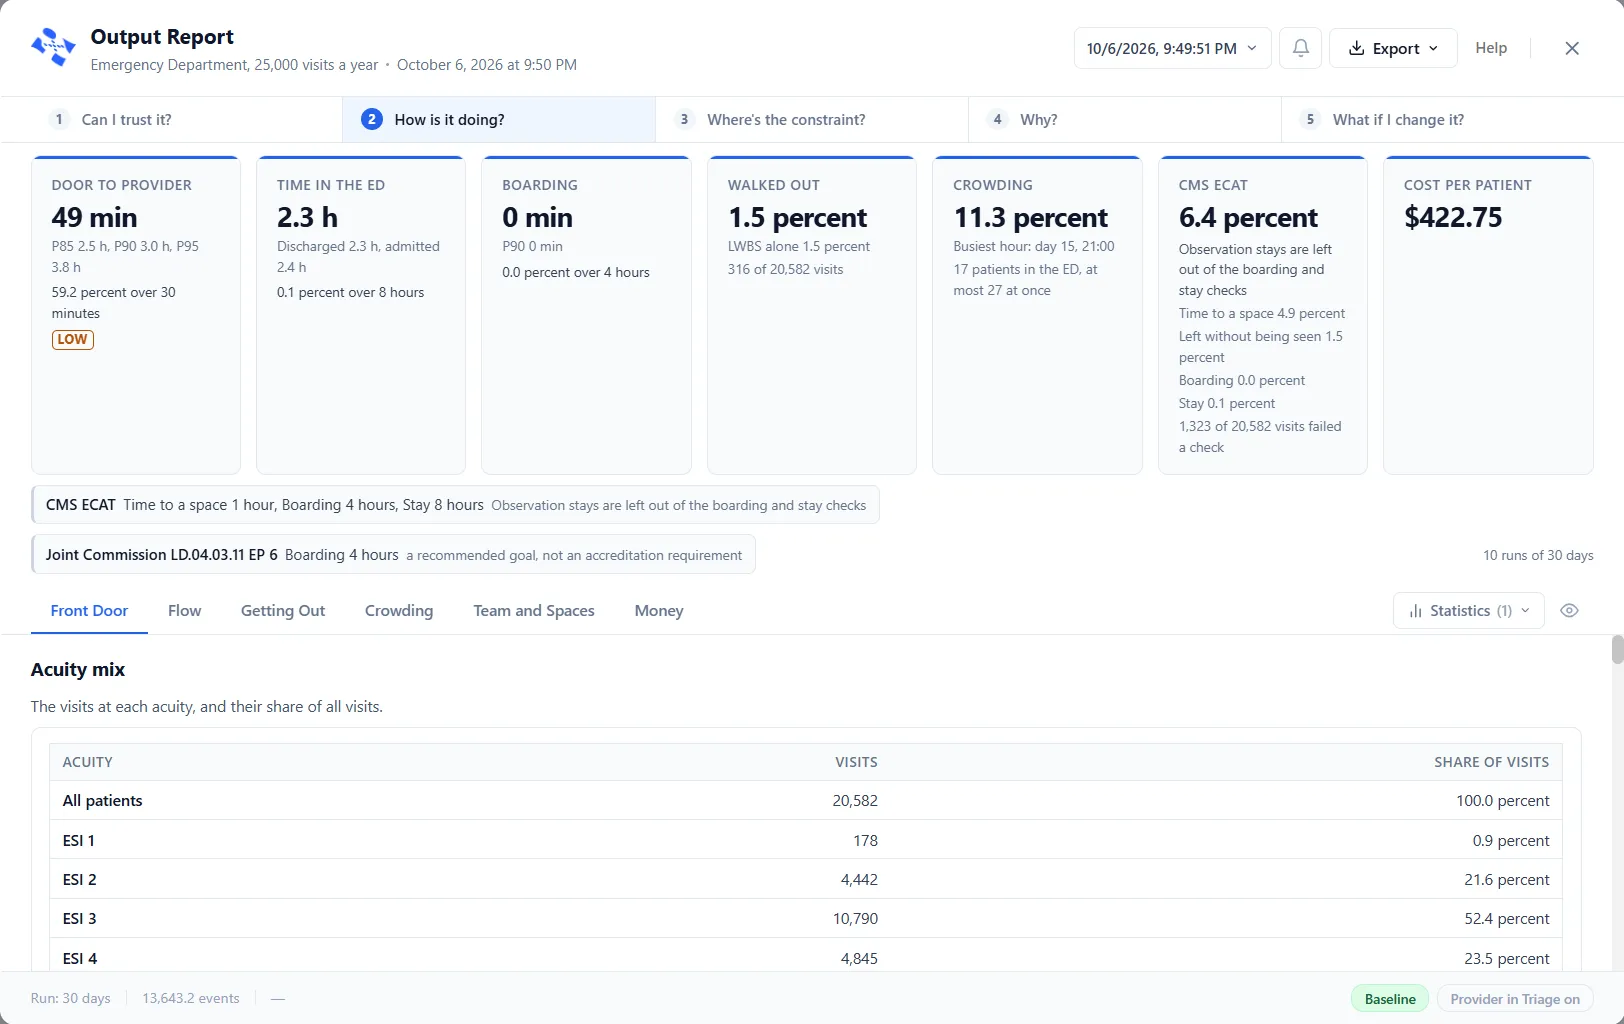Image resolution: width=1624 pixels, height=1024 pixels.
Task: Open the Walked Out 1.5 percent card
Action: tap(812, 315)
